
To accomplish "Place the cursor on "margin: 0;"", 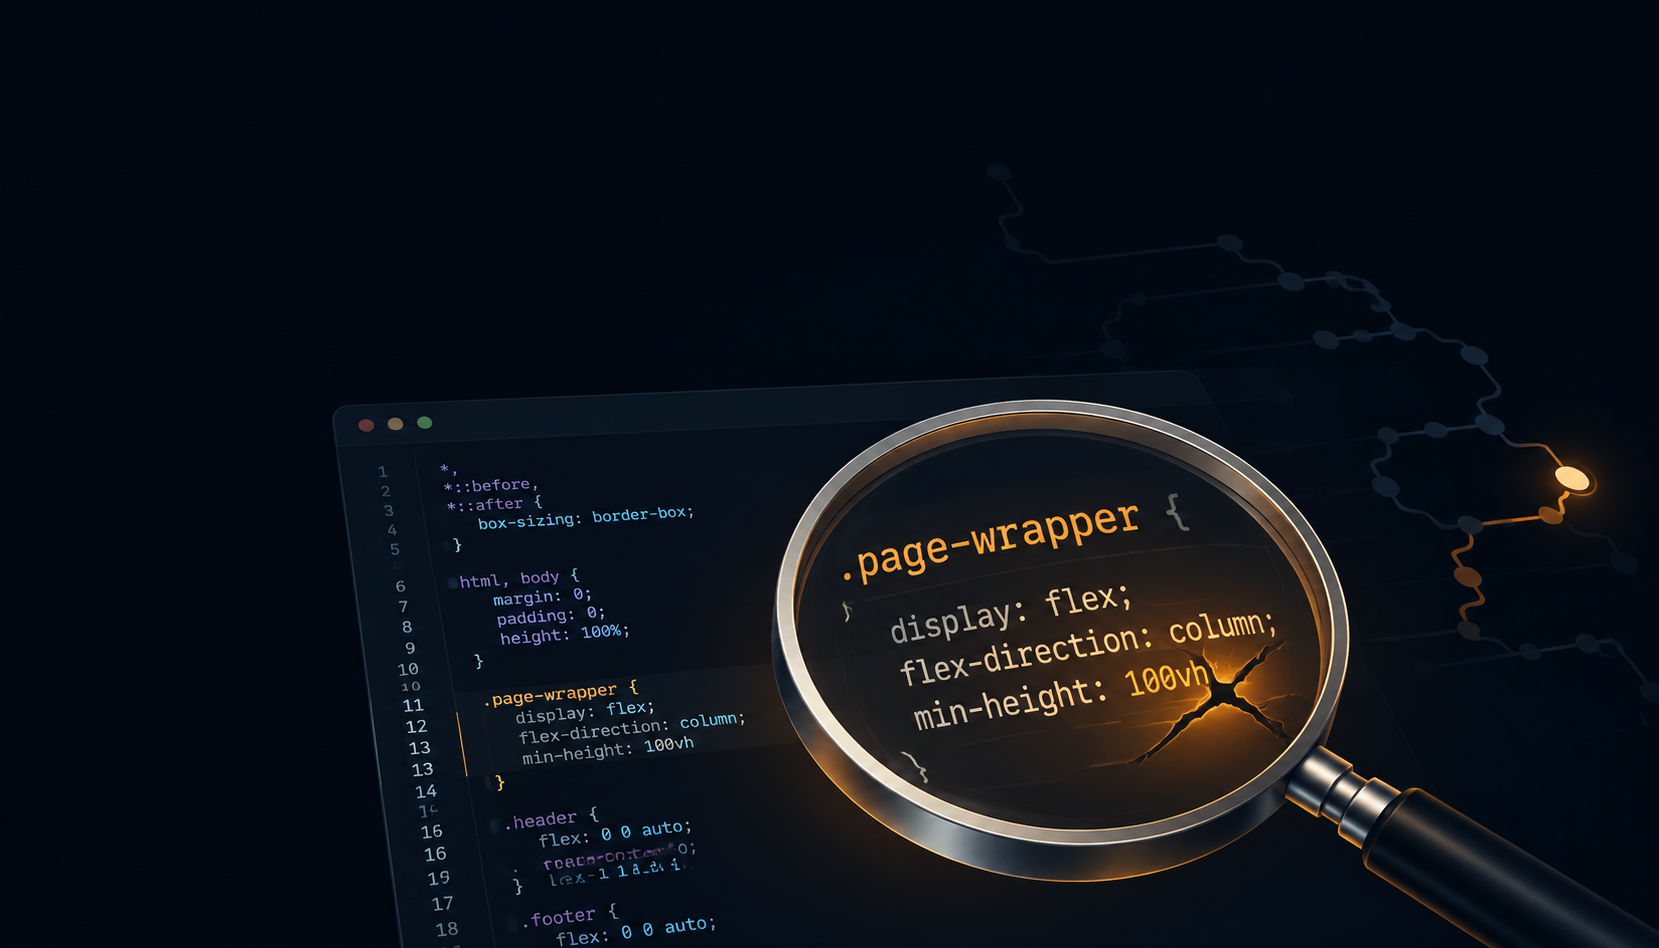I will (x=542, y=596).
